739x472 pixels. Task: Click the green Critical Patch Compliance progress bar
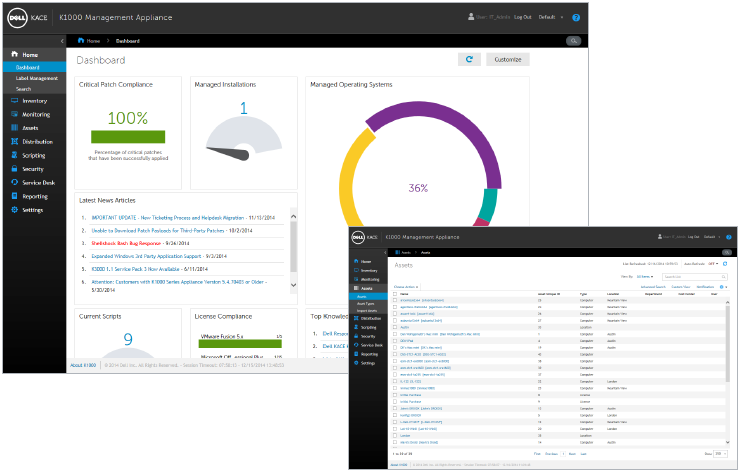click(x=128, y=137)
